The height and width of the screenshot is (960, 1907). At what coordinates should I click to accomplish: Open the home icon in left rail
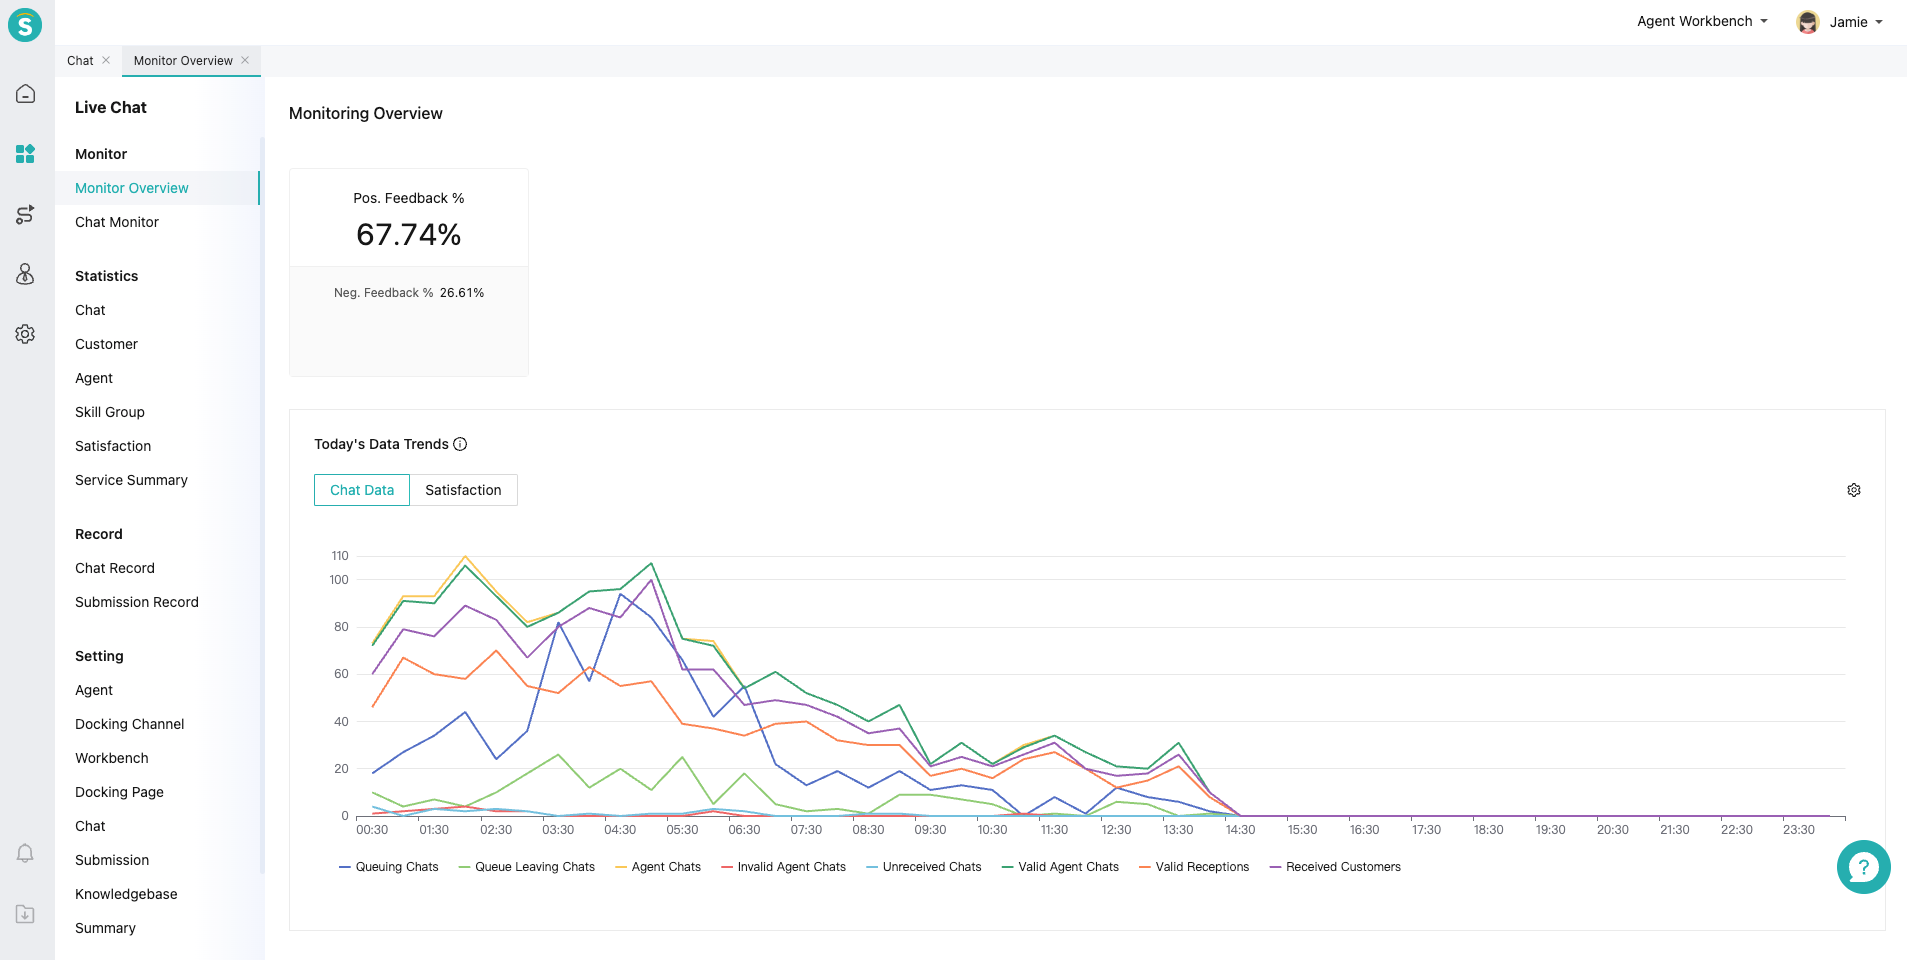(26, 94)
